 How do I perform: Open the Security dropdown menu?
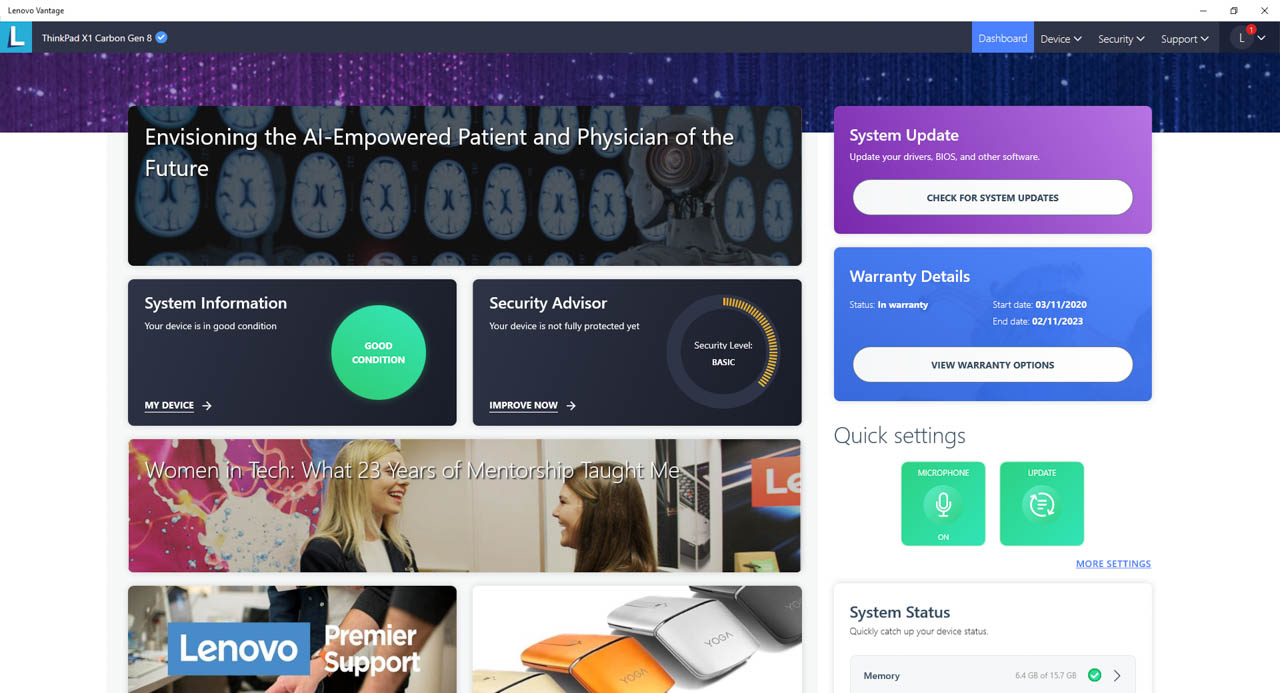[x=1121, y=39]
